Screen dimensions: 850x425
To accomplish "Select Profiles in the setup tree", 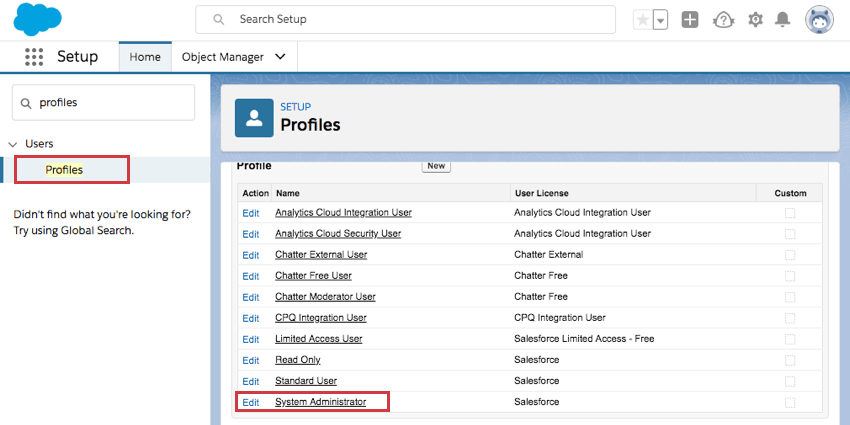I will pos(64,170).
